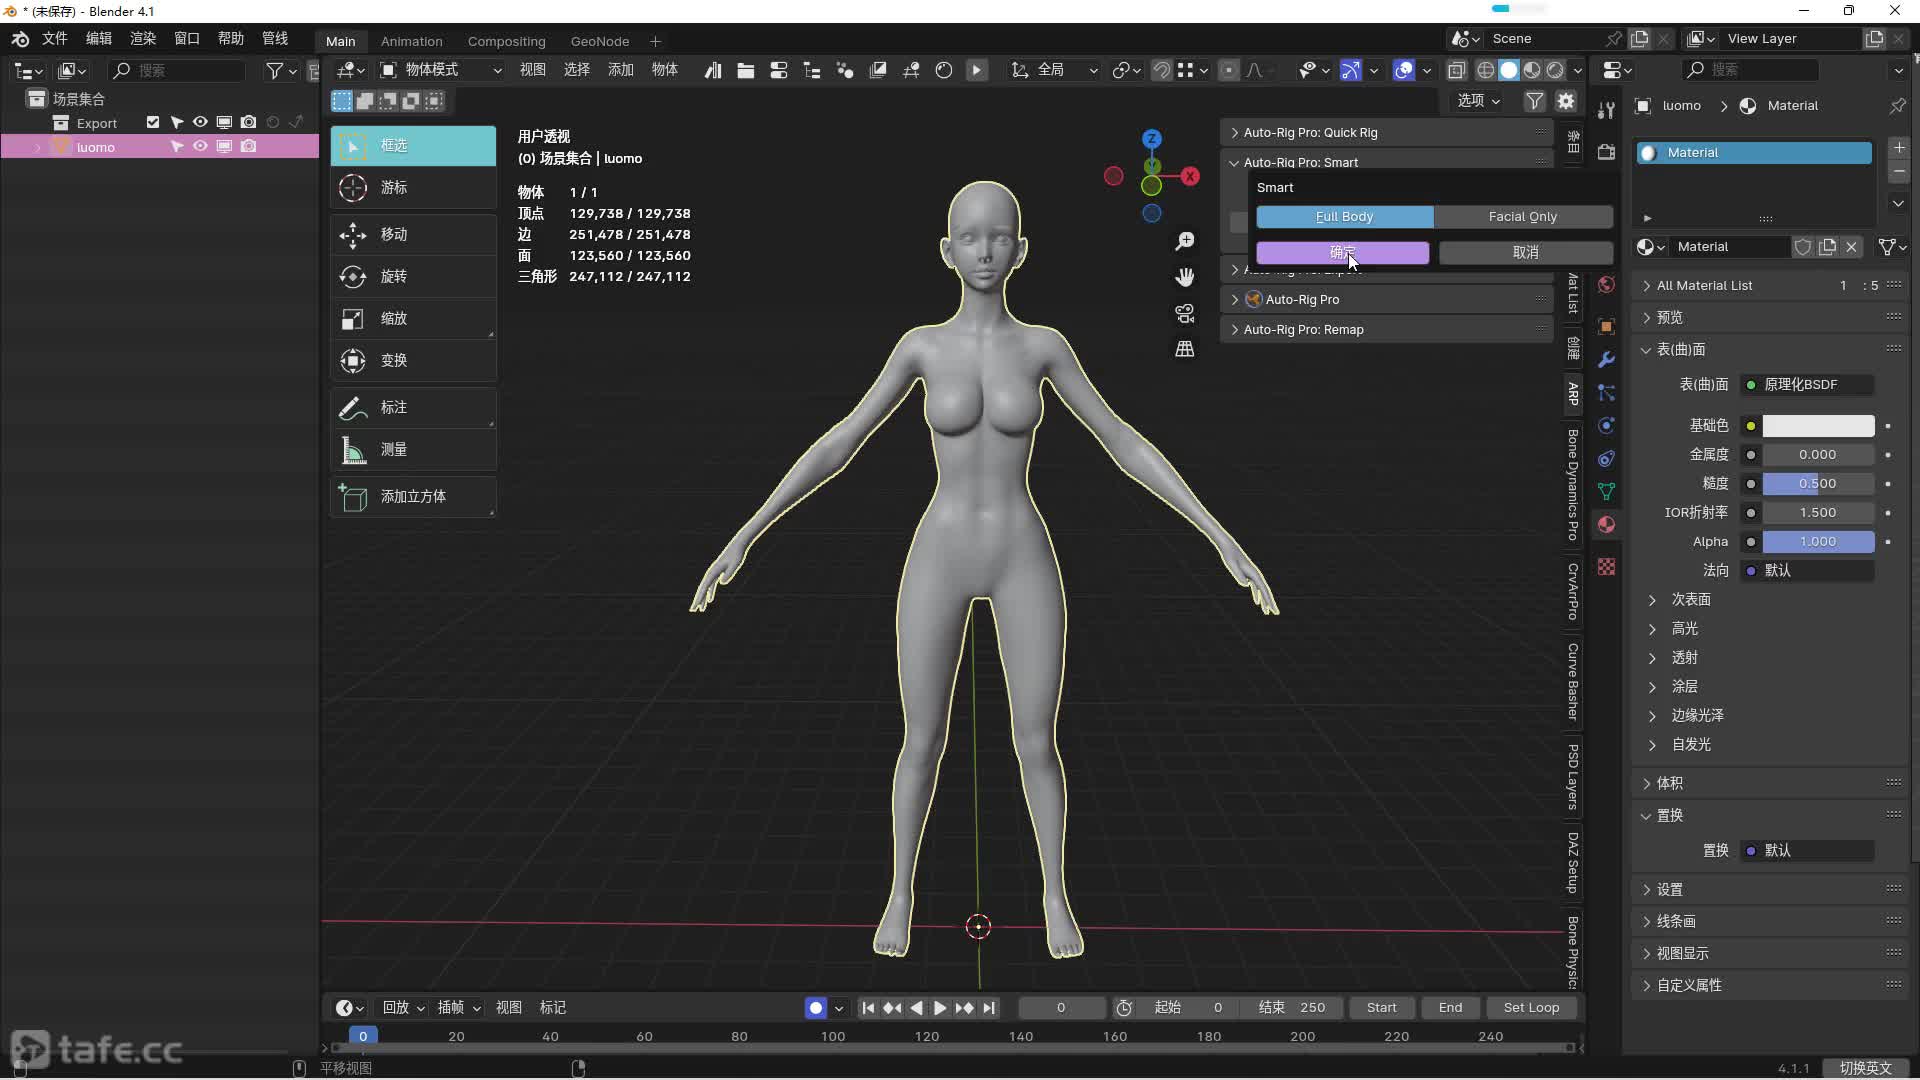Toggle camera view icon in viewport
Image resolution: width=1920 pixels, height=1080 pixels.
(x=1185, y=313)
